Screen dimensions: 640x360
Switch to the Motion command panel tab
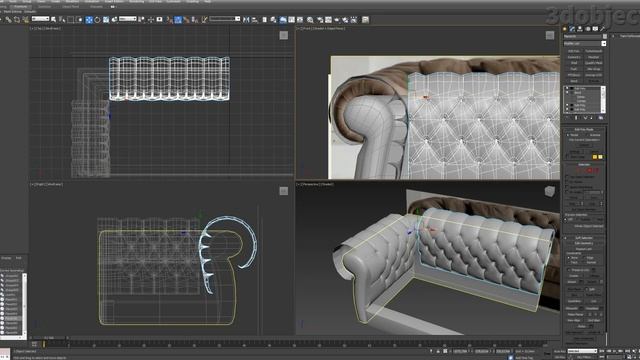(588, 29)
